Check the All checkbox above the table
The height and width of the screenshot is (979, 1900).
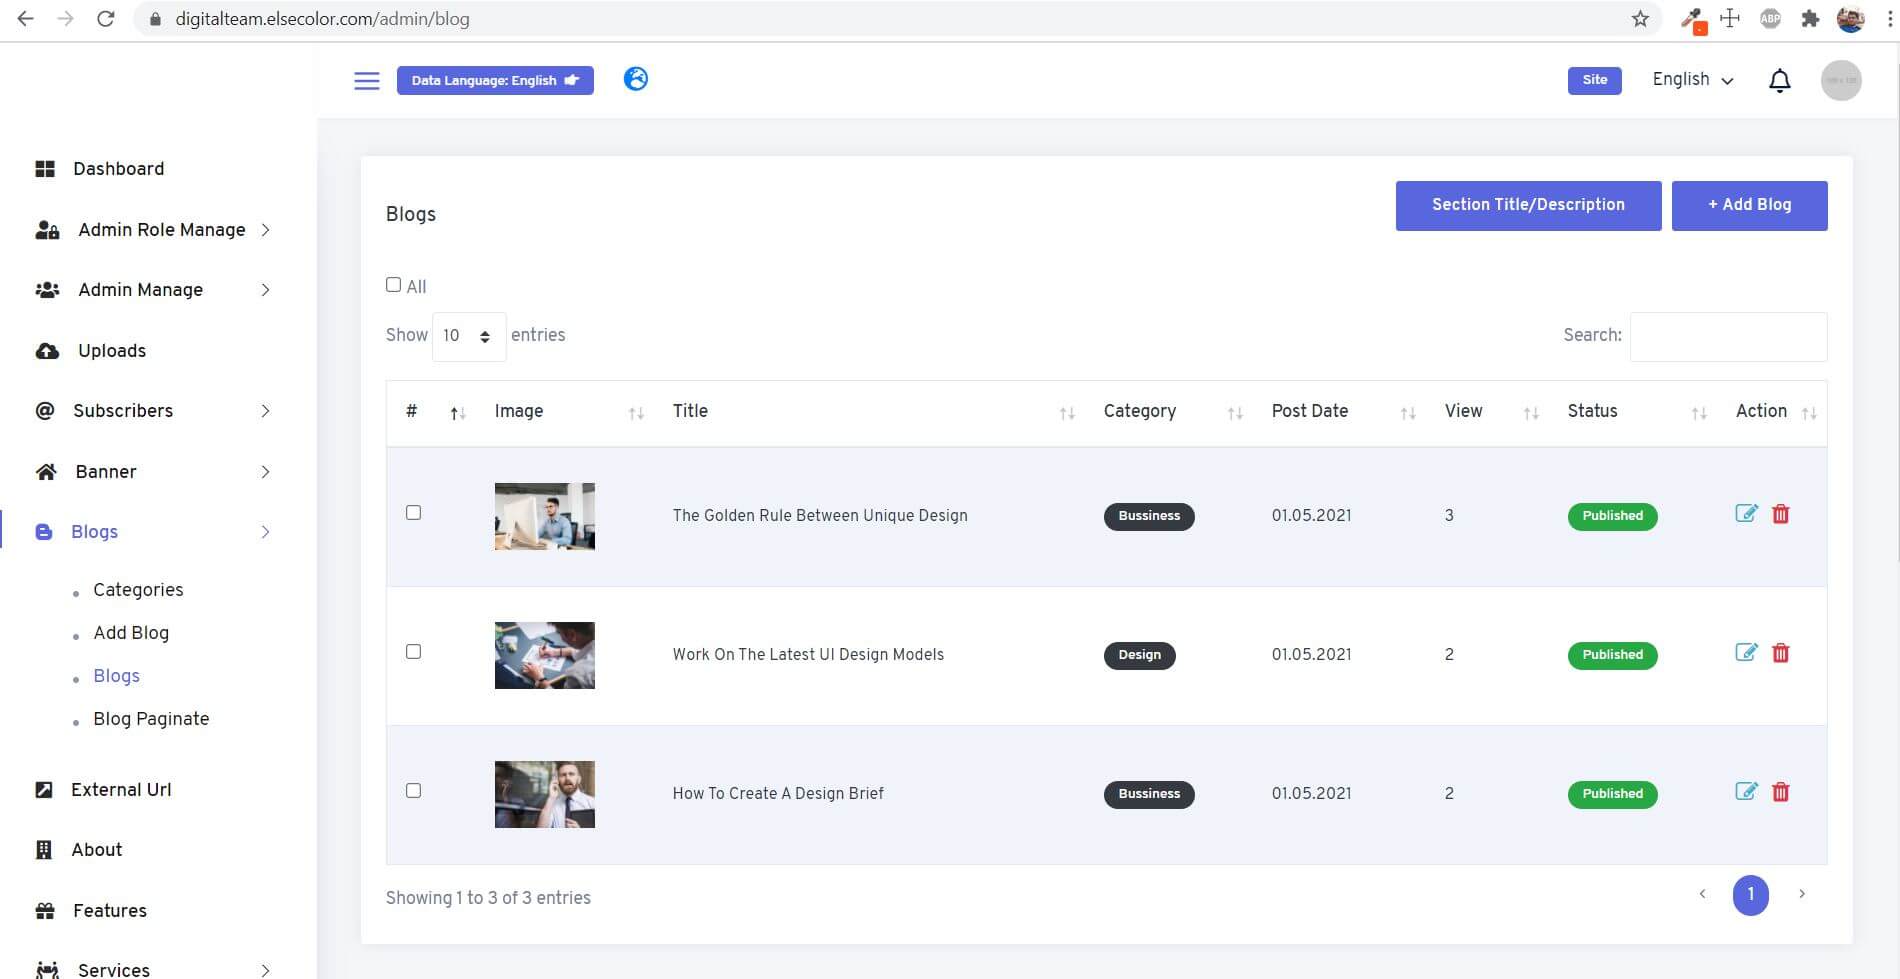(393, 284)
